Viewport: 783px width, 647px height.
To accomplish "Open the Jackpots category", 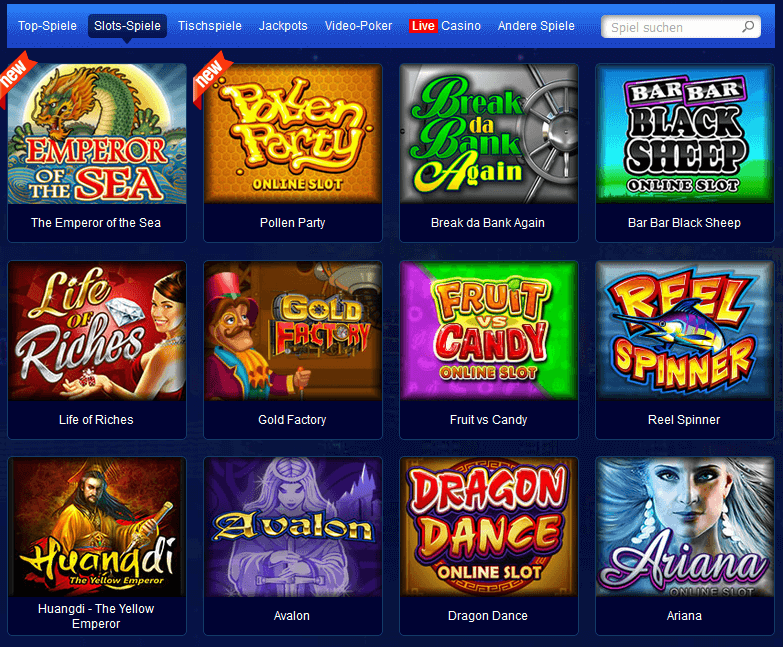I will [x=283, y=26].
